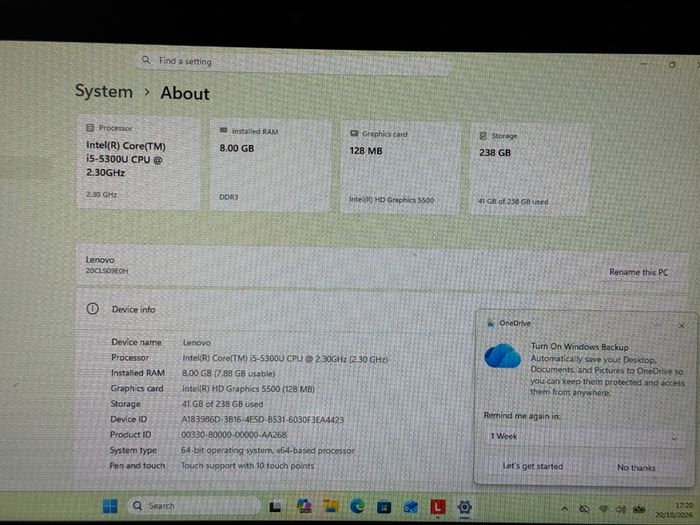Open the 1 Week reminder dropdown

[584, 436]
